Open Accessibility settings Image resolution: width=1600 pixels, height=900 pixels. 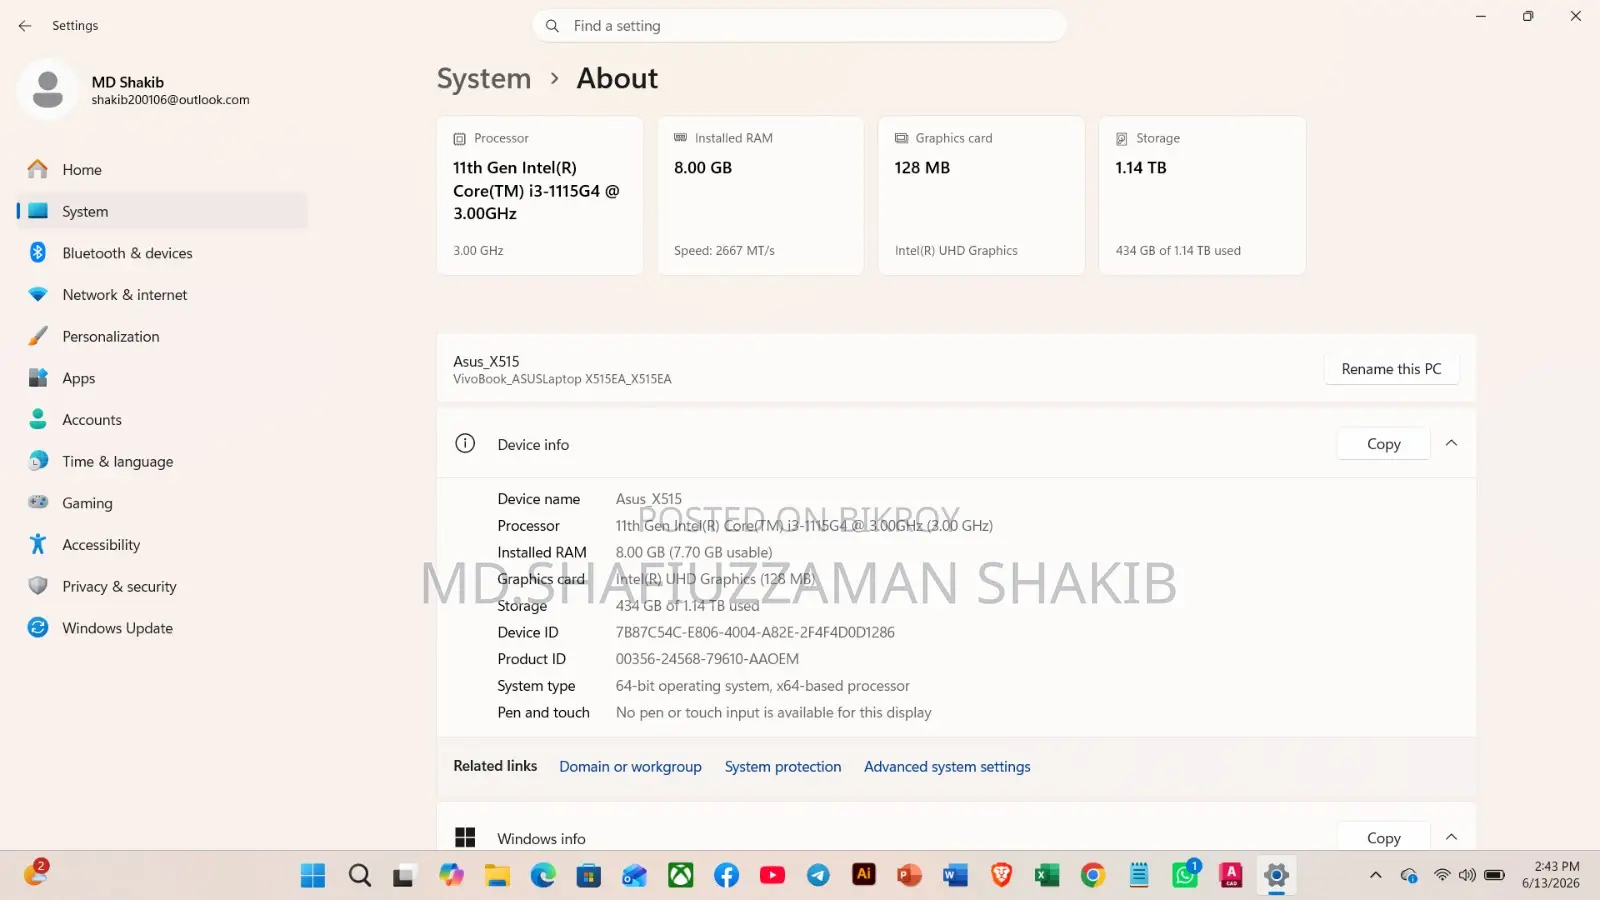click(x=162, y=545)
